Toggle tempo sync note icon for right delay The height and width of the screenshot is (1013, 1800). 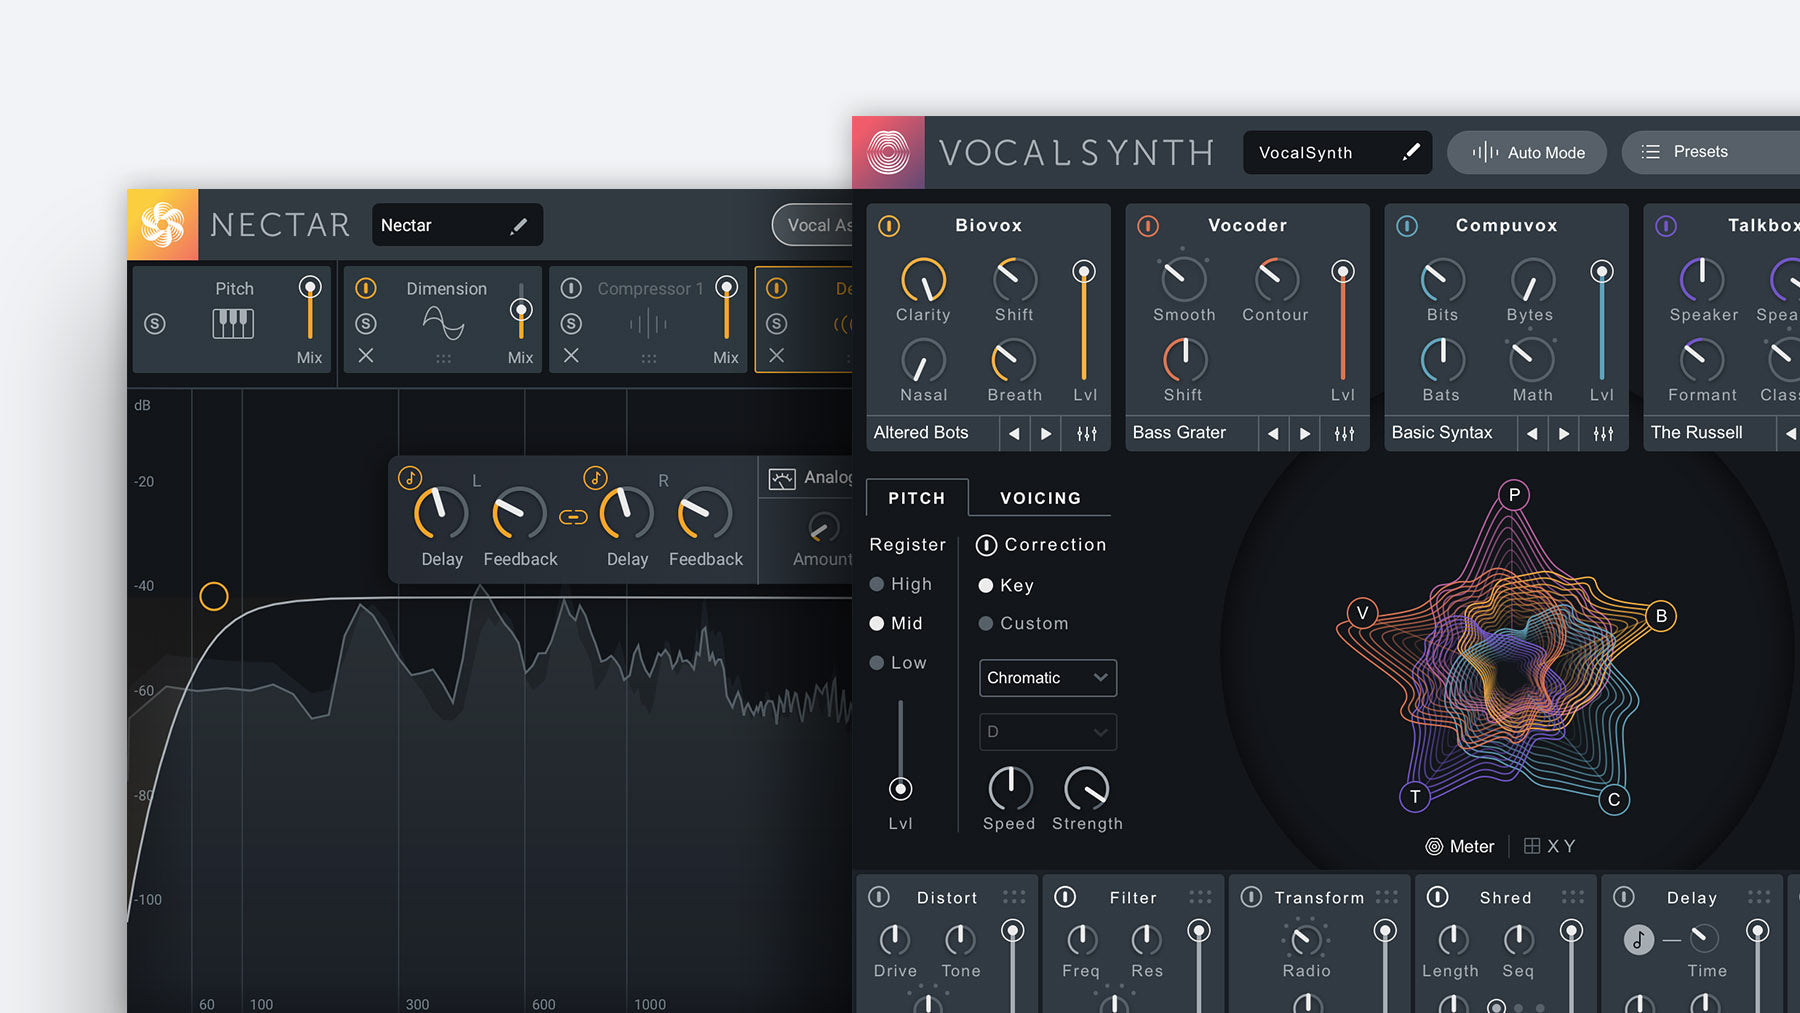(595, 477)
